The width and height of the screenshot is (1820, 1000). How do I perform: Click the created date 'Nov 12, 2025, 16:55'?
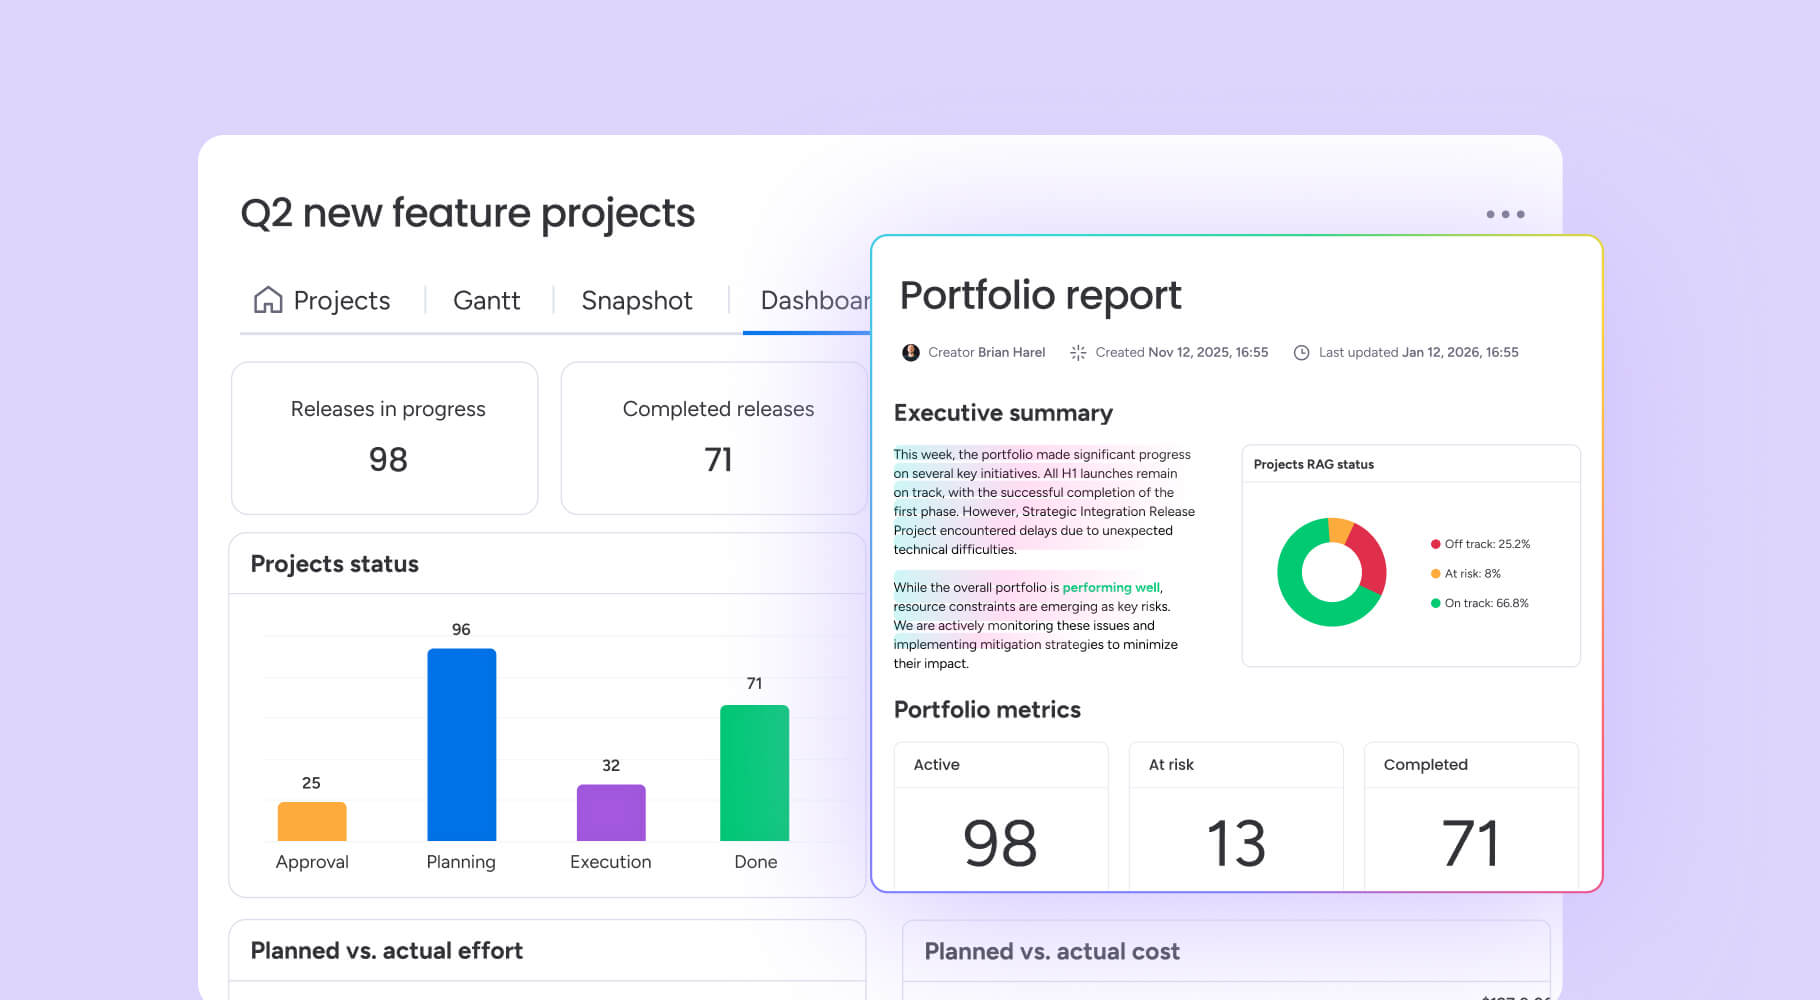(x=1208, y=352)
